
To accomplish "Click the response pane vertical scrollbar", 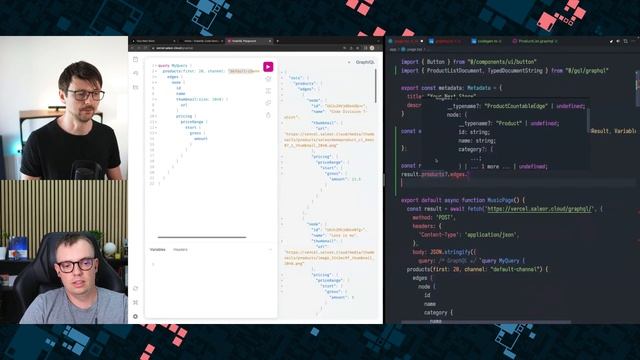I will click(375, 85).
